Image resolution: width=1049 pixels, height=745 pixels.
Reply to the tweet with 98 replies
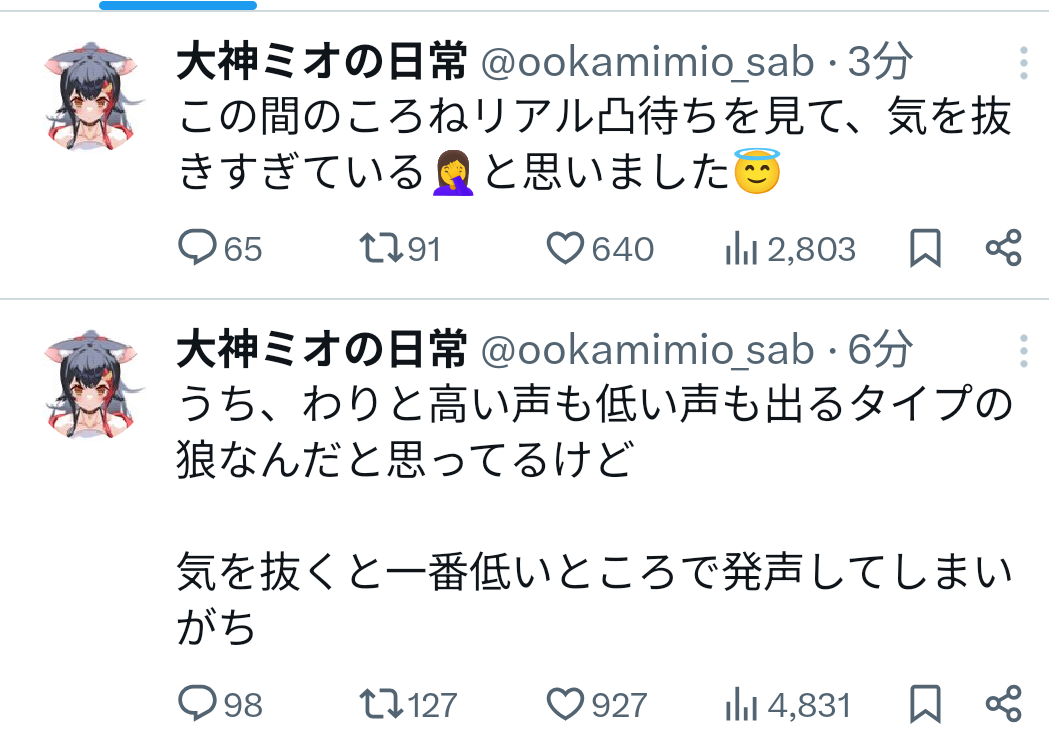point(197,705)
